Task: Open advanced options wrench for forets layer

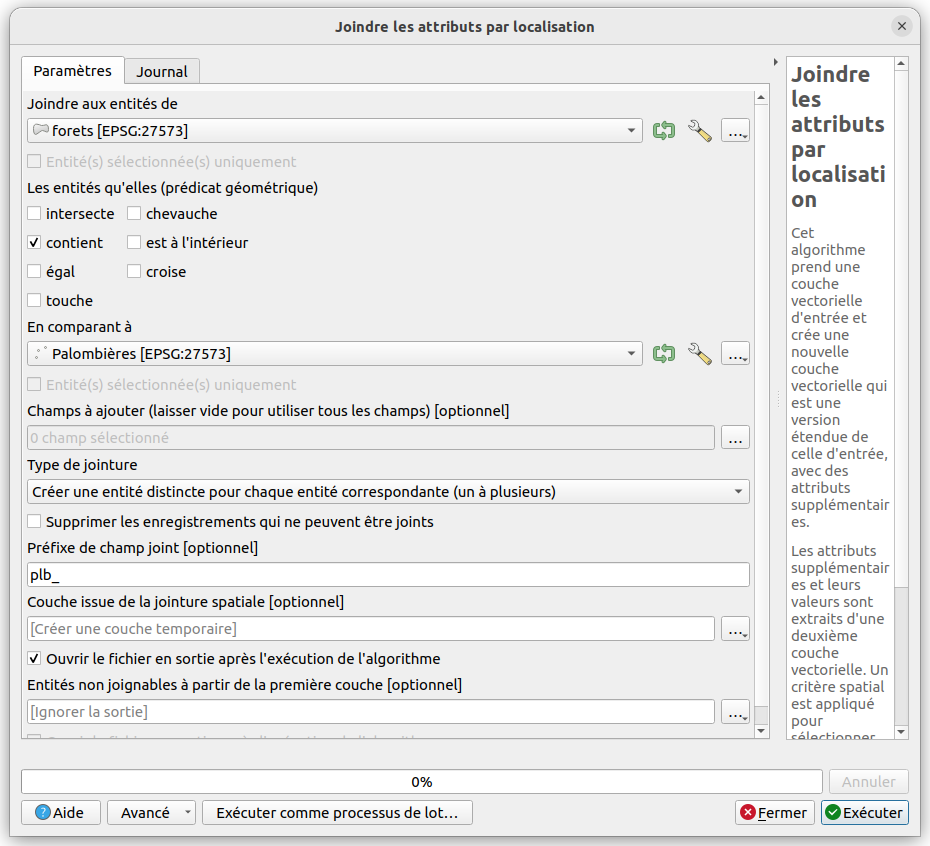Action: (700, 131)
